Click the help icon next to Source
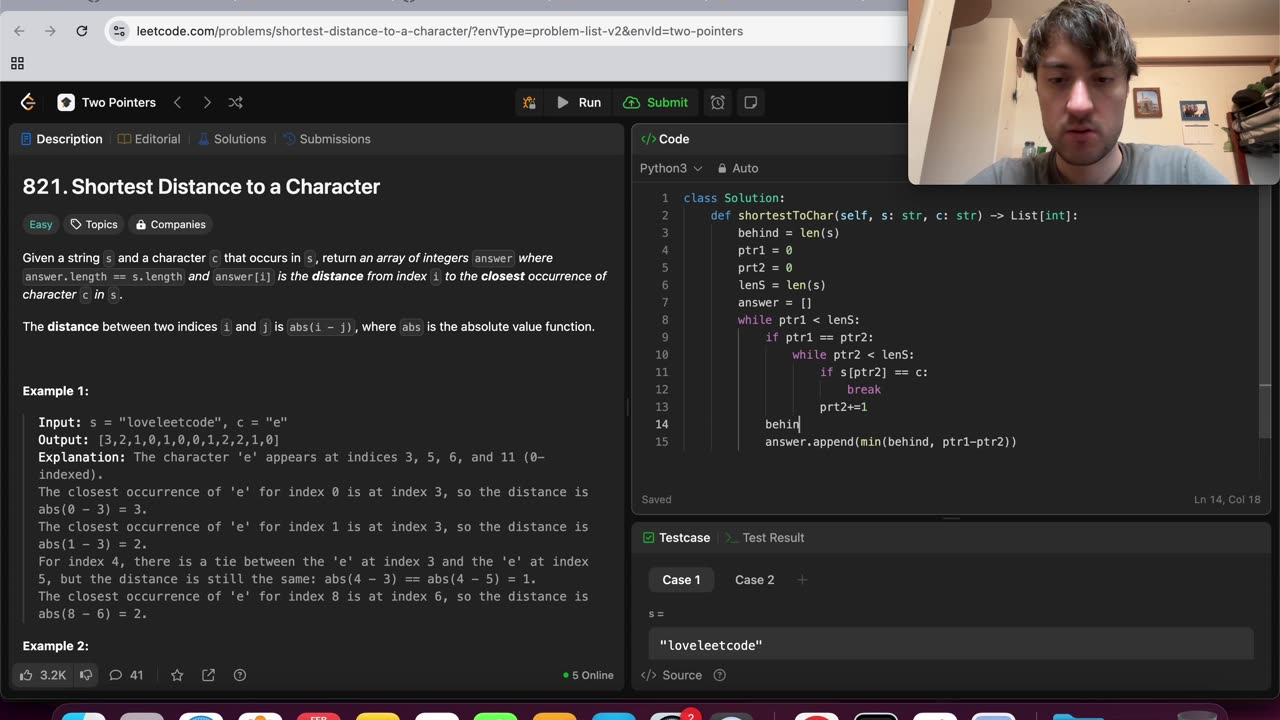Image resolution: width=1280 pixels, height=720 pixels. (719, 675)
